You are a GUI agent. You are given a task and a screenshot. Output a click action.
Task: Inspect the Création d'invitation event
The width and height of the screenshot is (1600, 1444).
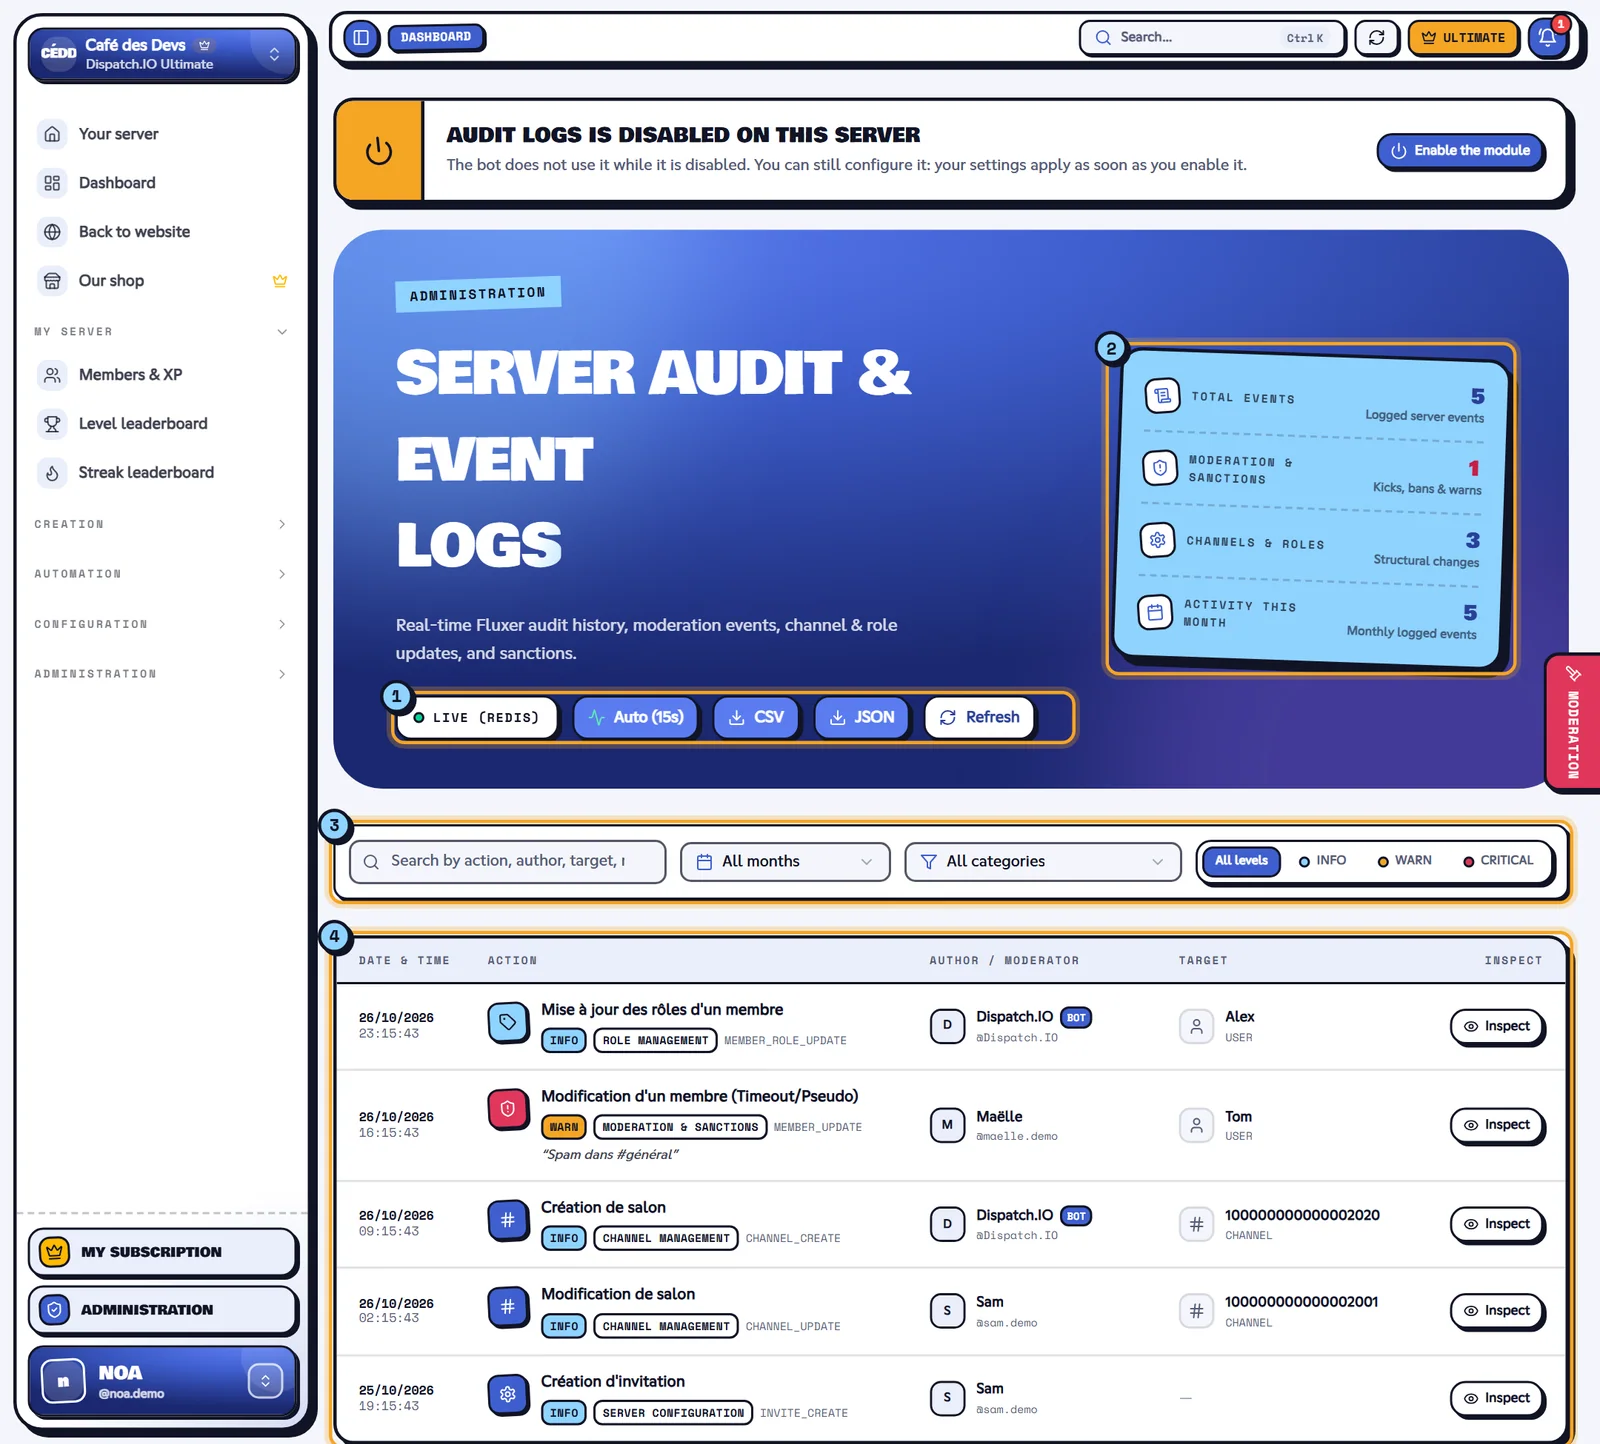click(1497, 1398)
